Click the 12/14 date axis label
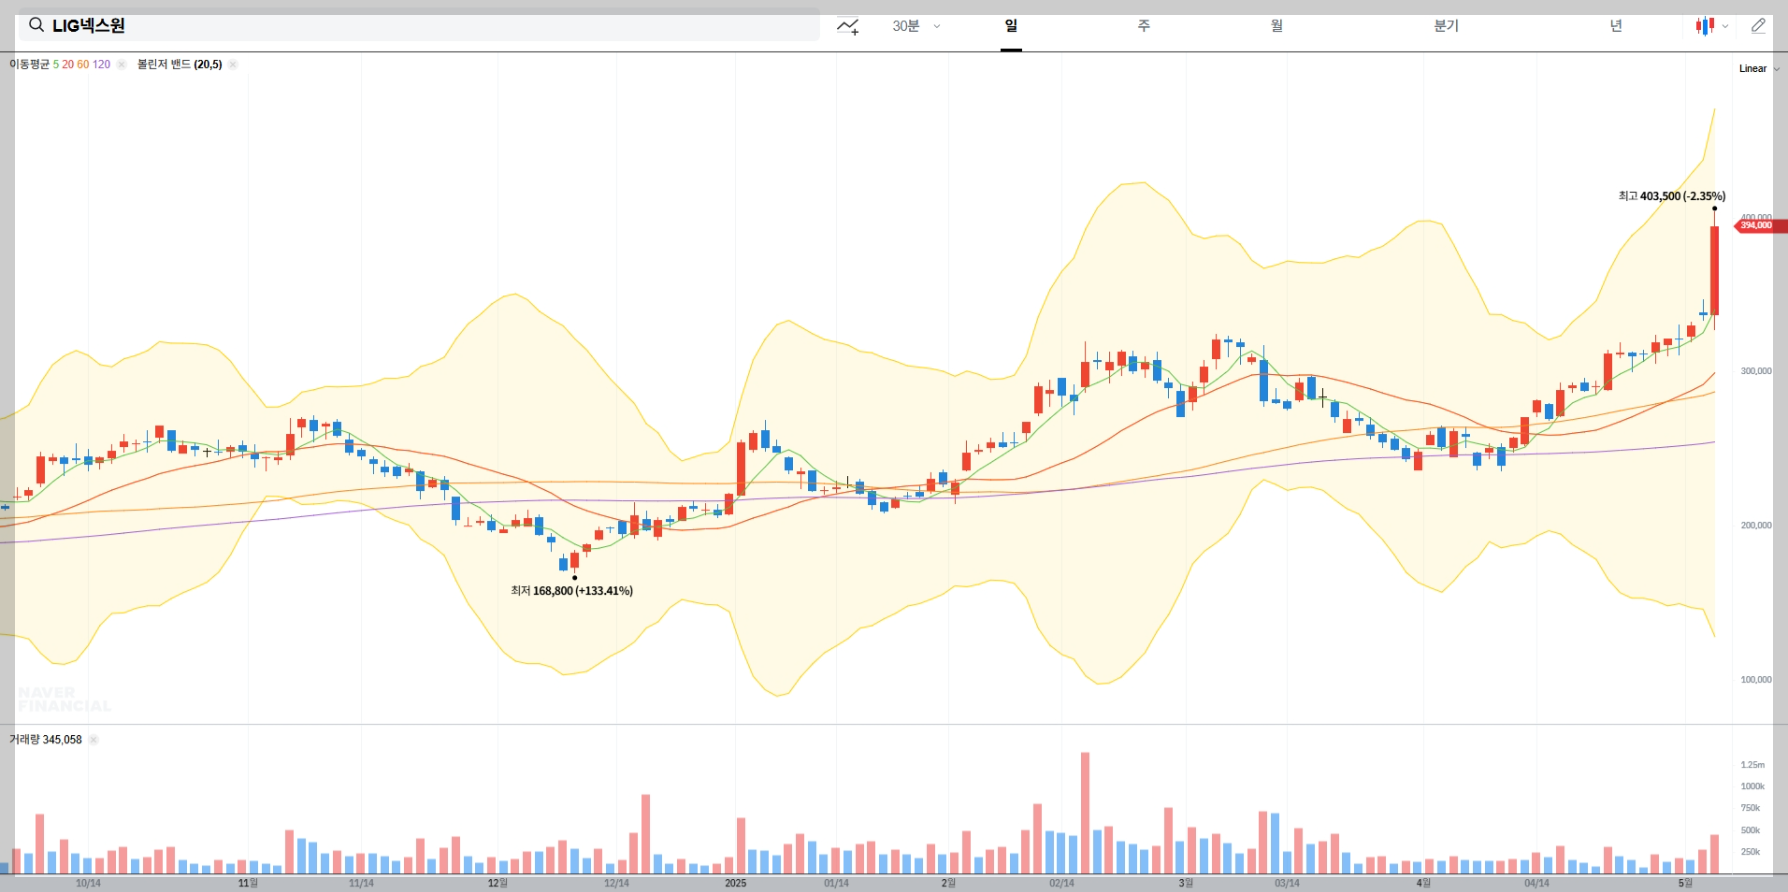1788x892 pixels. [616, 883]
